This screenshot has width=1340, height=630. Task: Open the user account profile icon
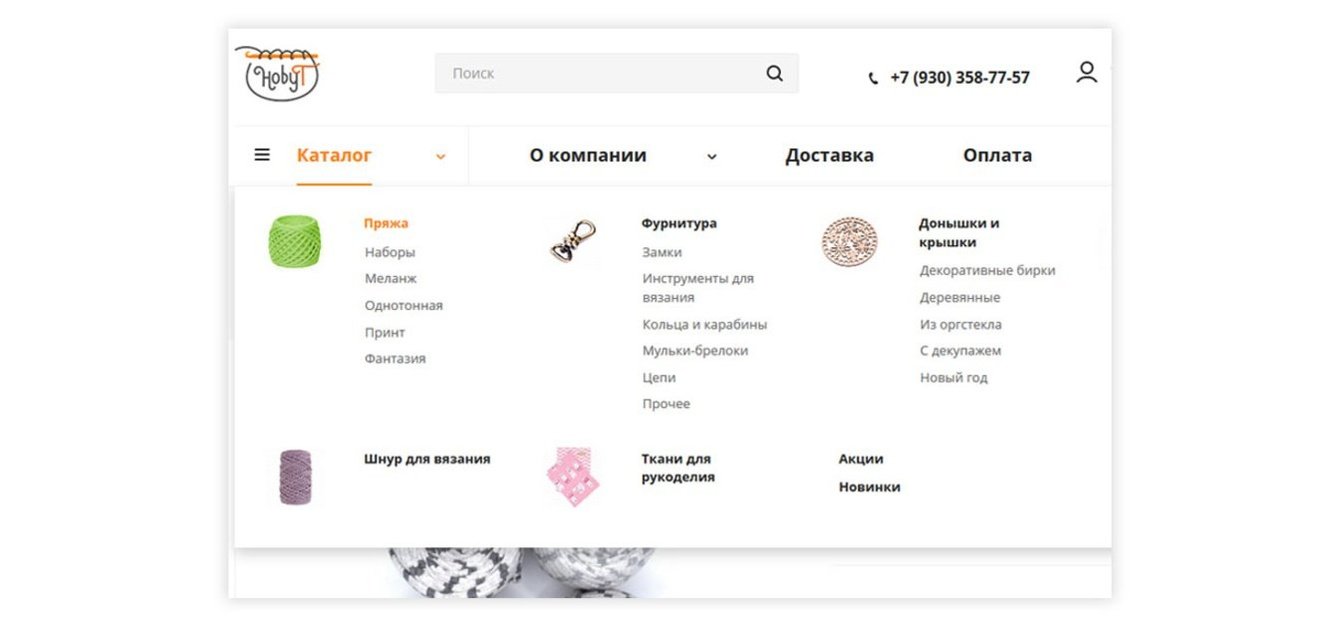[1086, 73]
